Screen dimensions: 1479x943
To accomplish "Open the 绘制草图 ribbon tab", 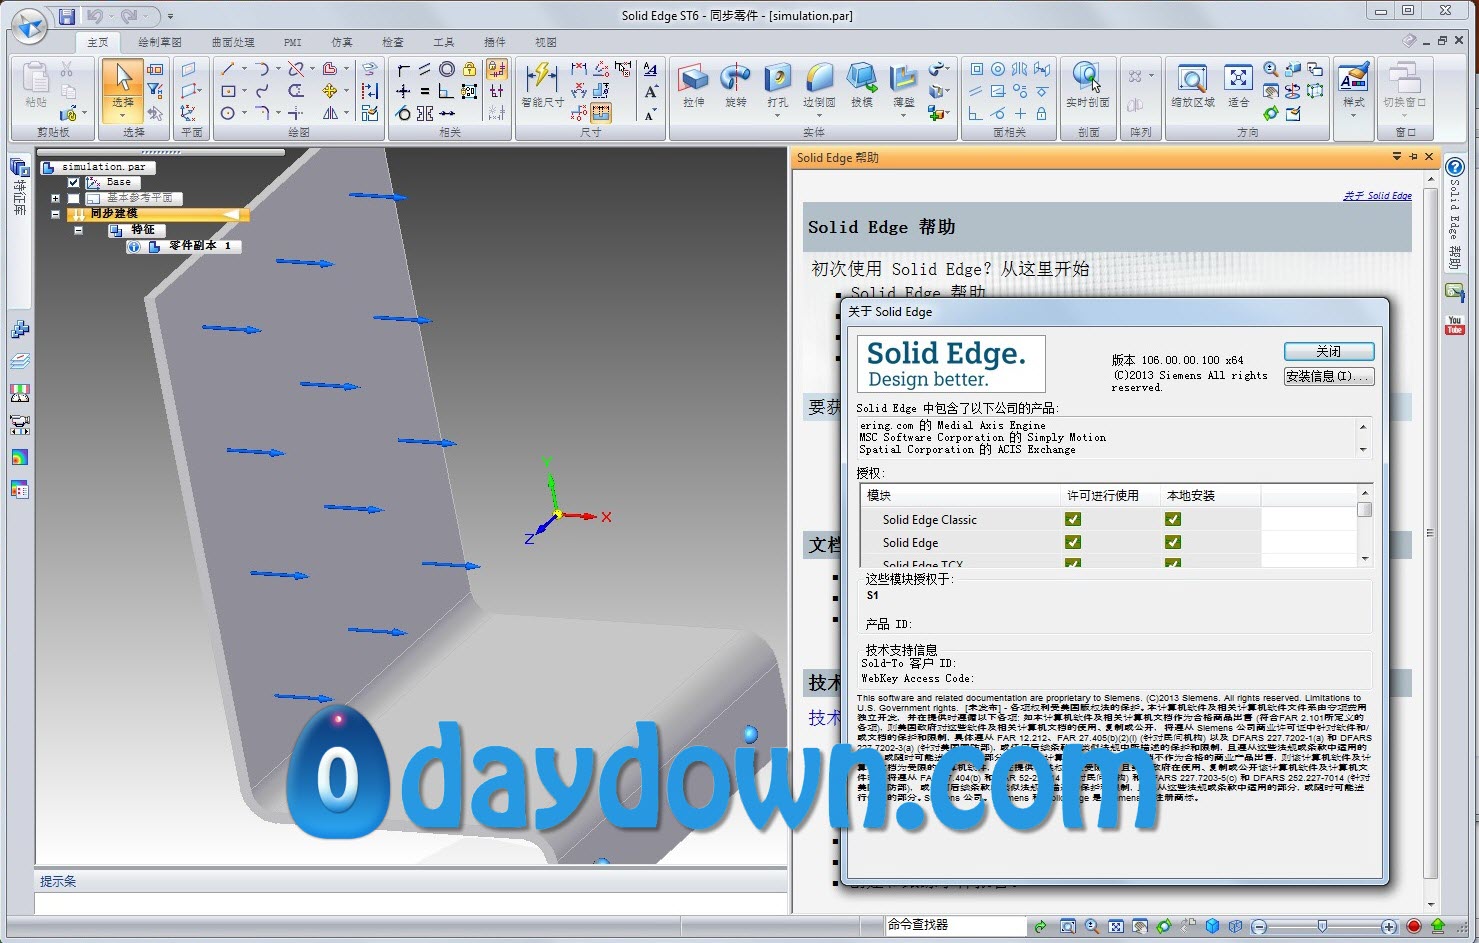I will (x=160, y=42).
